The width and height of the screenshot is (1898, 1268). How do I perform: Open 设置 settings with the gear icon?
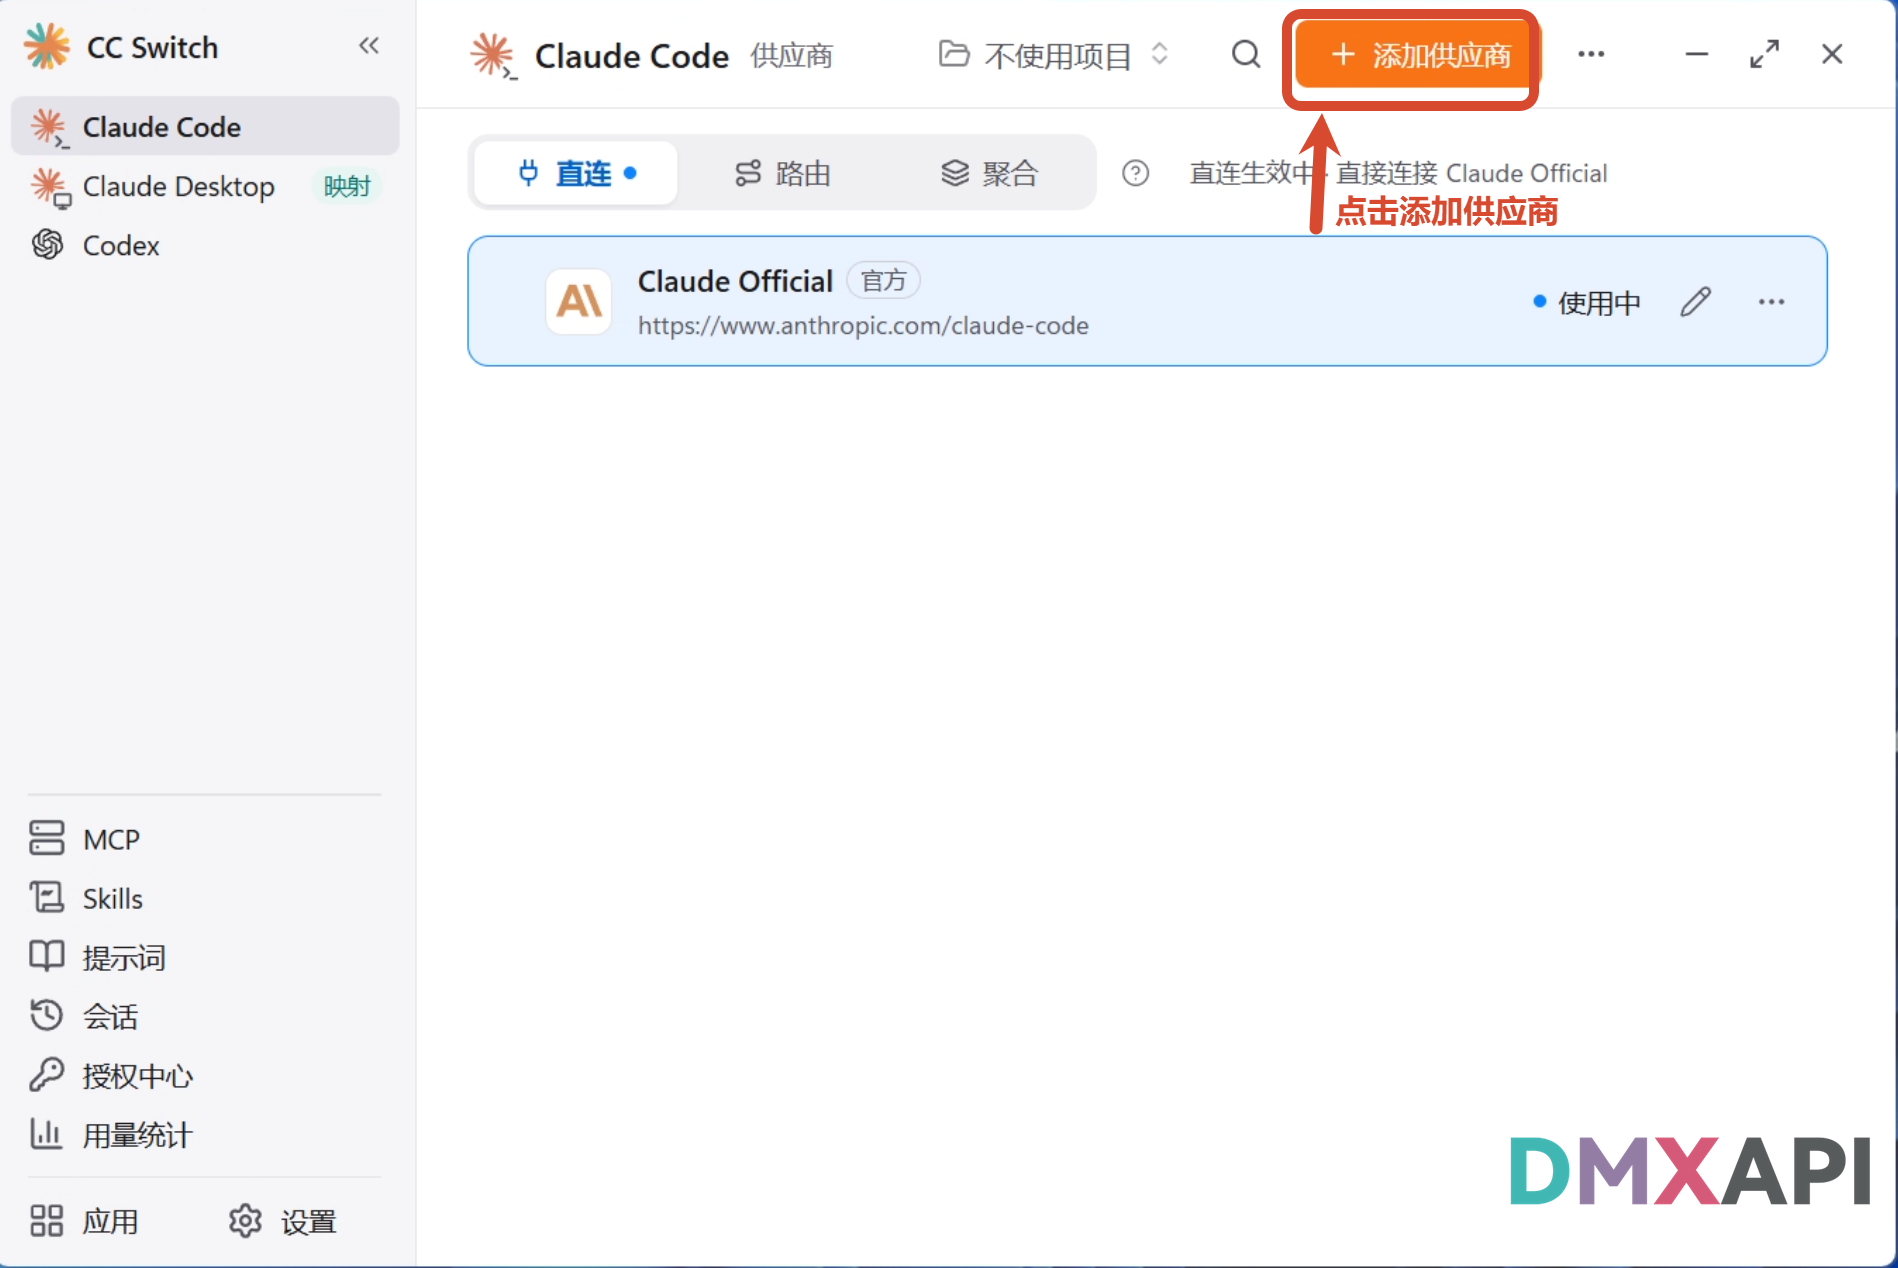coord(283,1221)
